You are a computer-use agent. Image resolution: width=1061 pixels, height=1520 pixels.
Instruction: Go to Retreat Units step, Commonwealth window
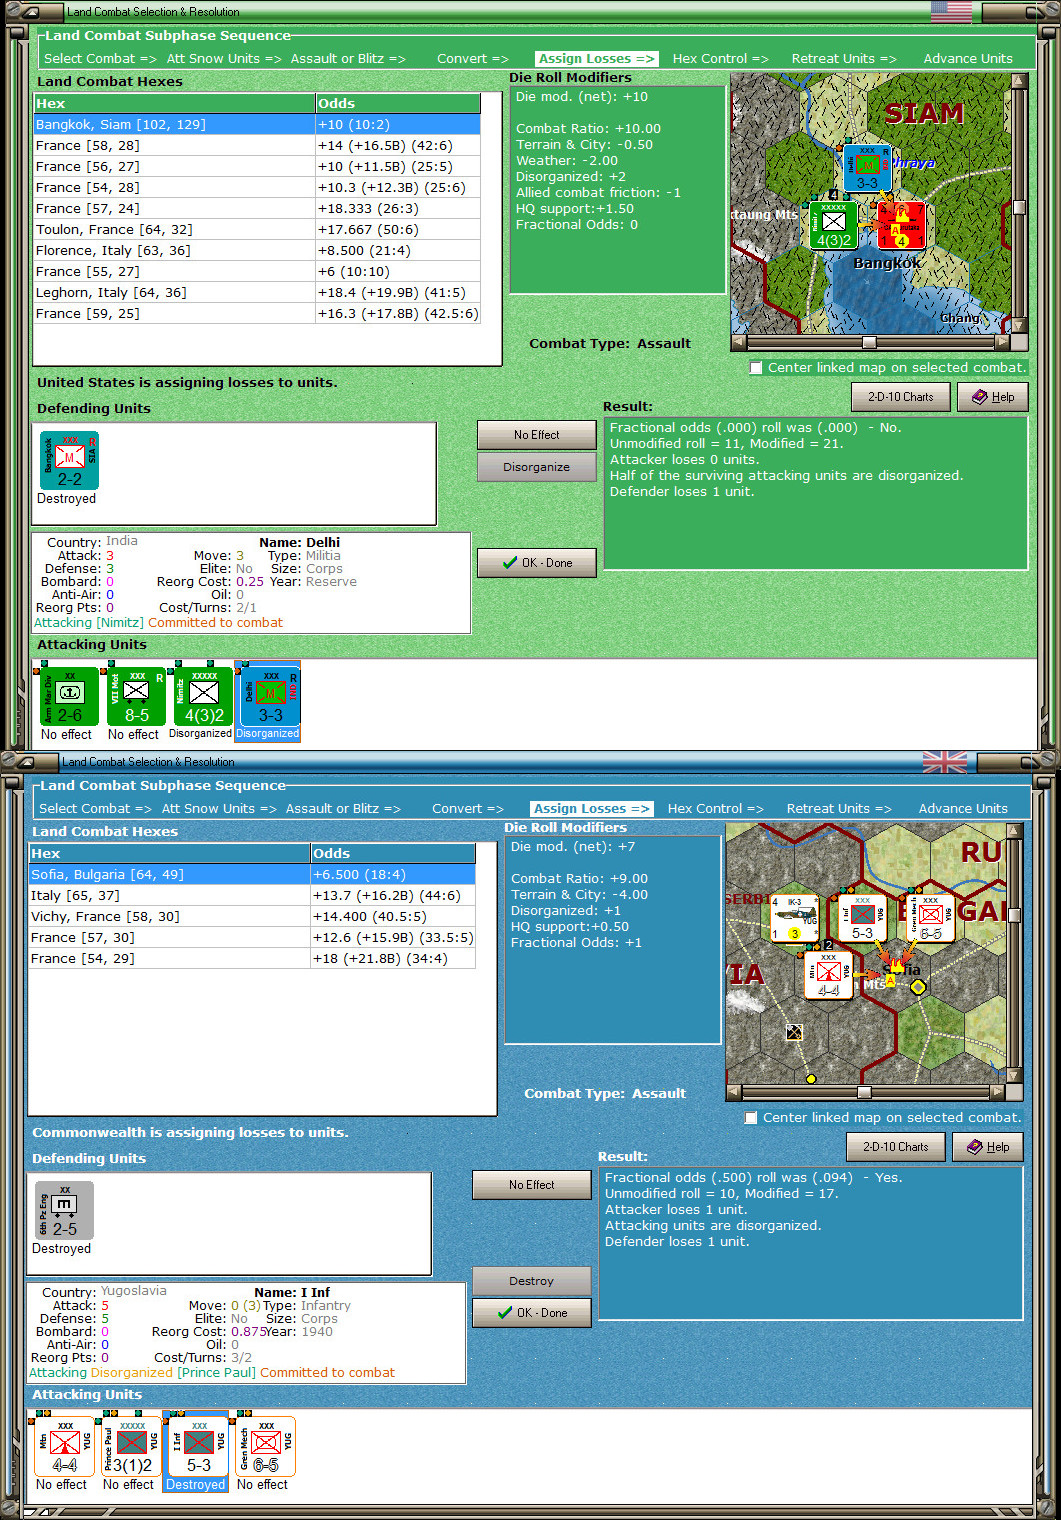click(839, 809)
